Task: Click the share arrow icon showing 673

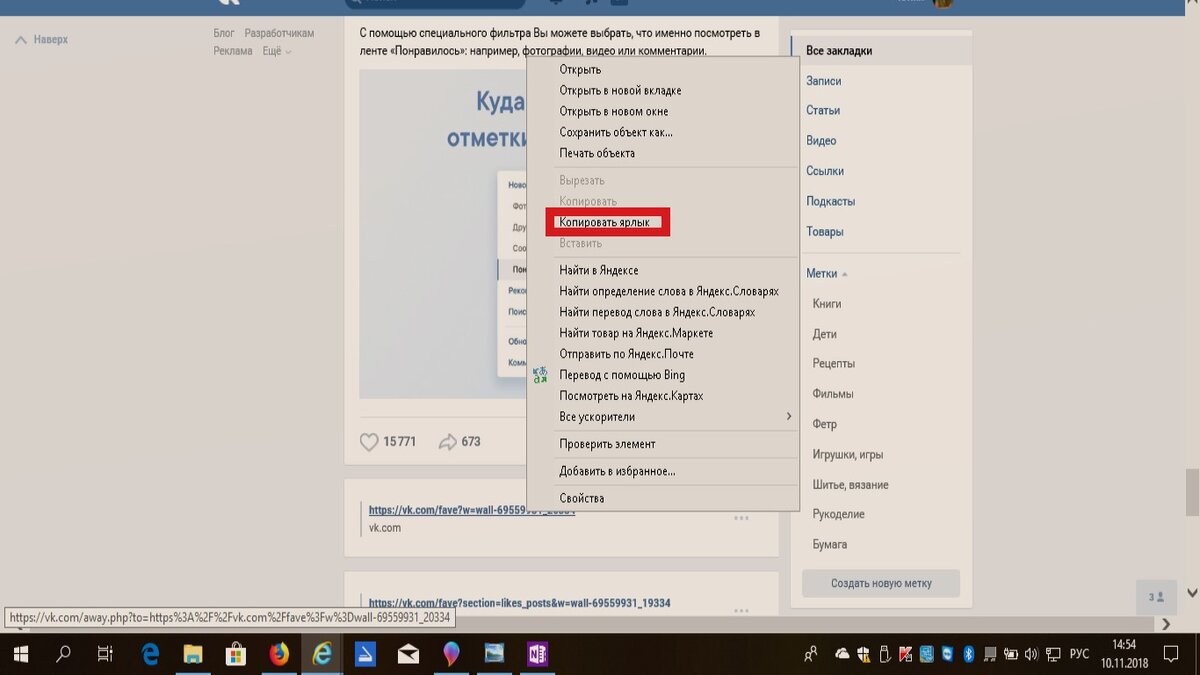Action: click(x=447, y=441)
